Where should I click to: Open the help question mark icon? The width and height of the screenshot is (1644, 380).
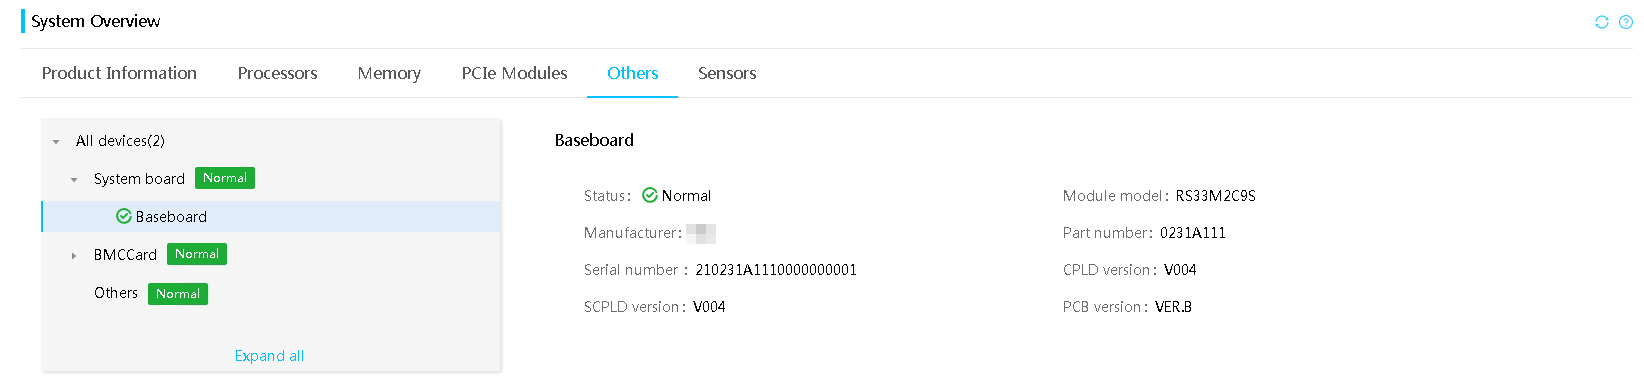click(1626, 22)
